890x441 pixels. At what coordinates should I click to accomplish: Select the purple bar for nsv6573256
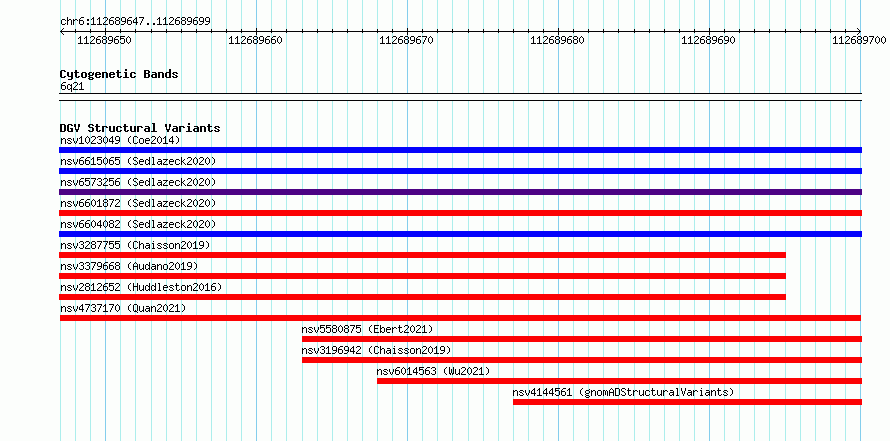coord(460,192)
